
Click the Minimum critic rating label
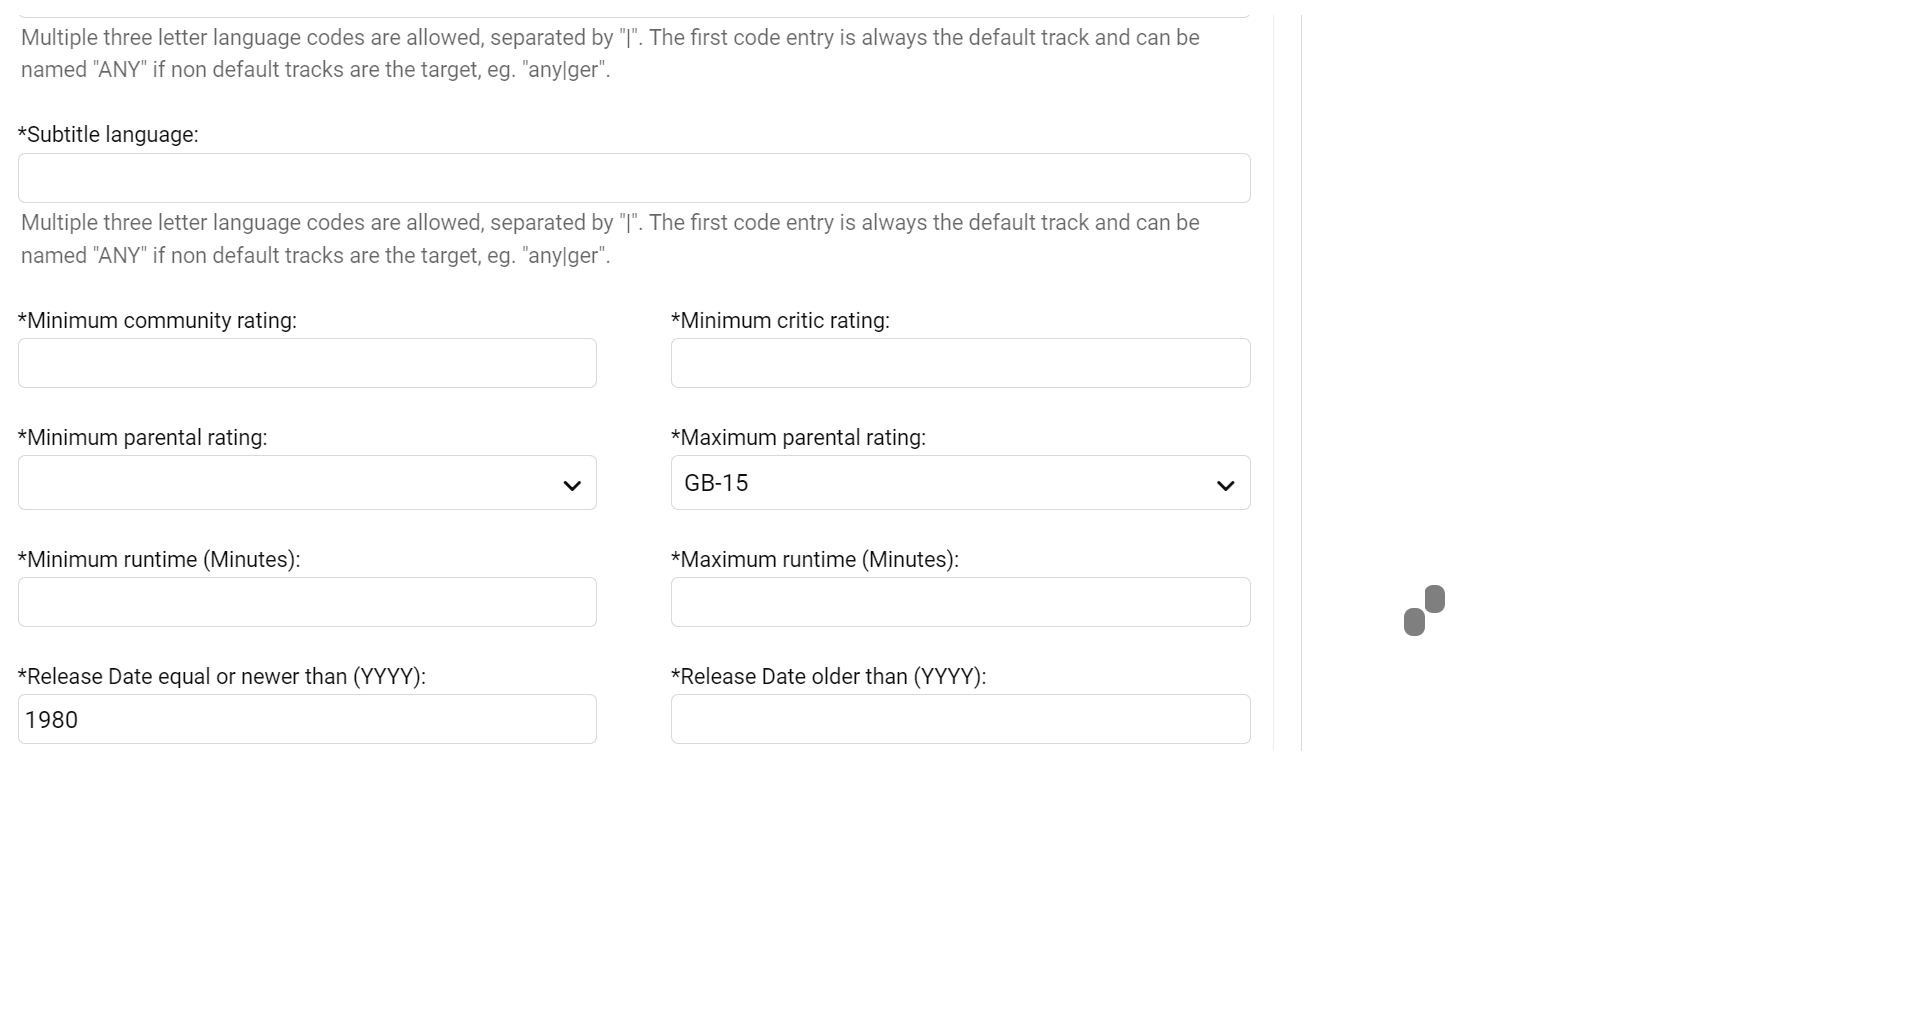pyautogui.click(x=780, y=321)
